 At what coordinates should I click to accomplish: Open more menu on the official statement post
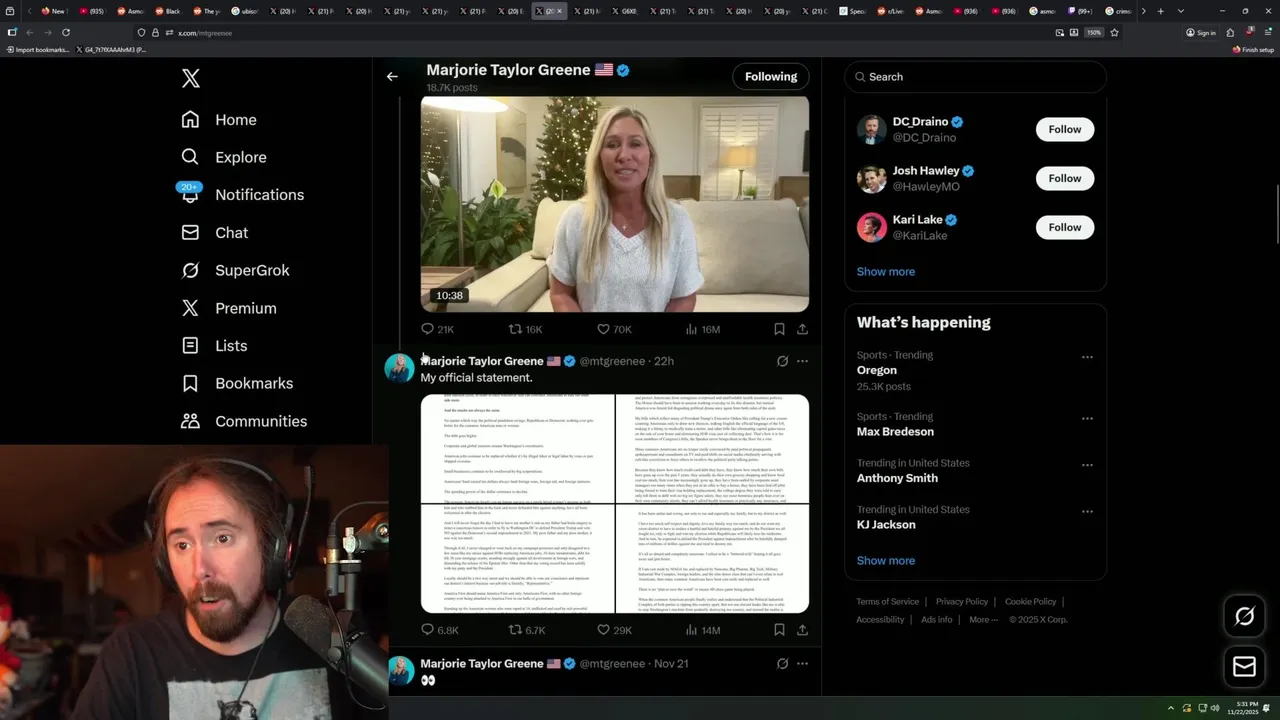coord(802,361)
